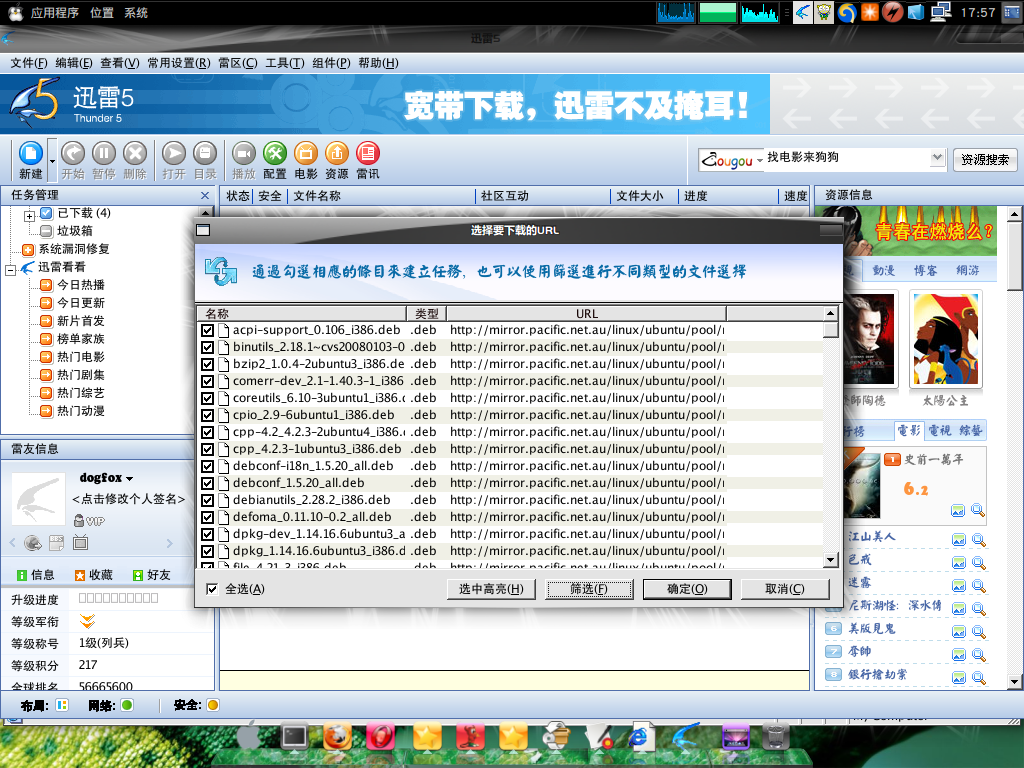1024x768 pixels.
Task: Select the 垃圾箱 tree item
Action: 74,231
